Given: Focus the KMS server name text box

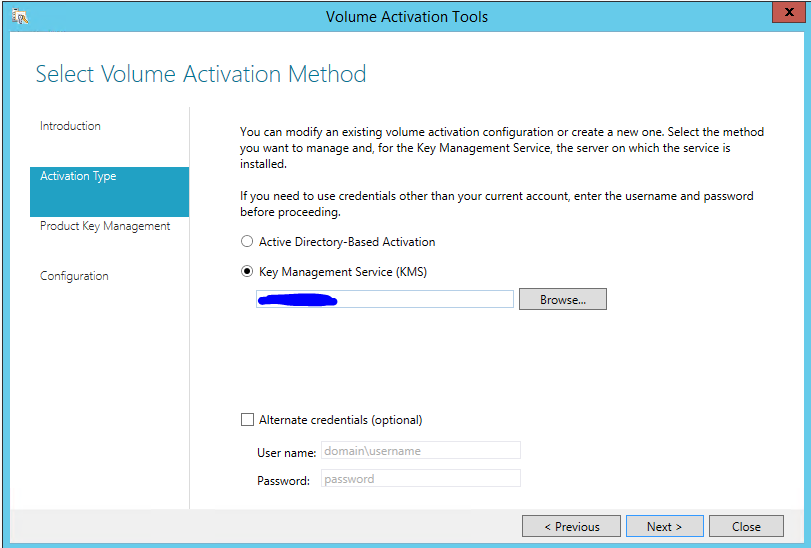Looking at the screenshot, I should (385, 299).
